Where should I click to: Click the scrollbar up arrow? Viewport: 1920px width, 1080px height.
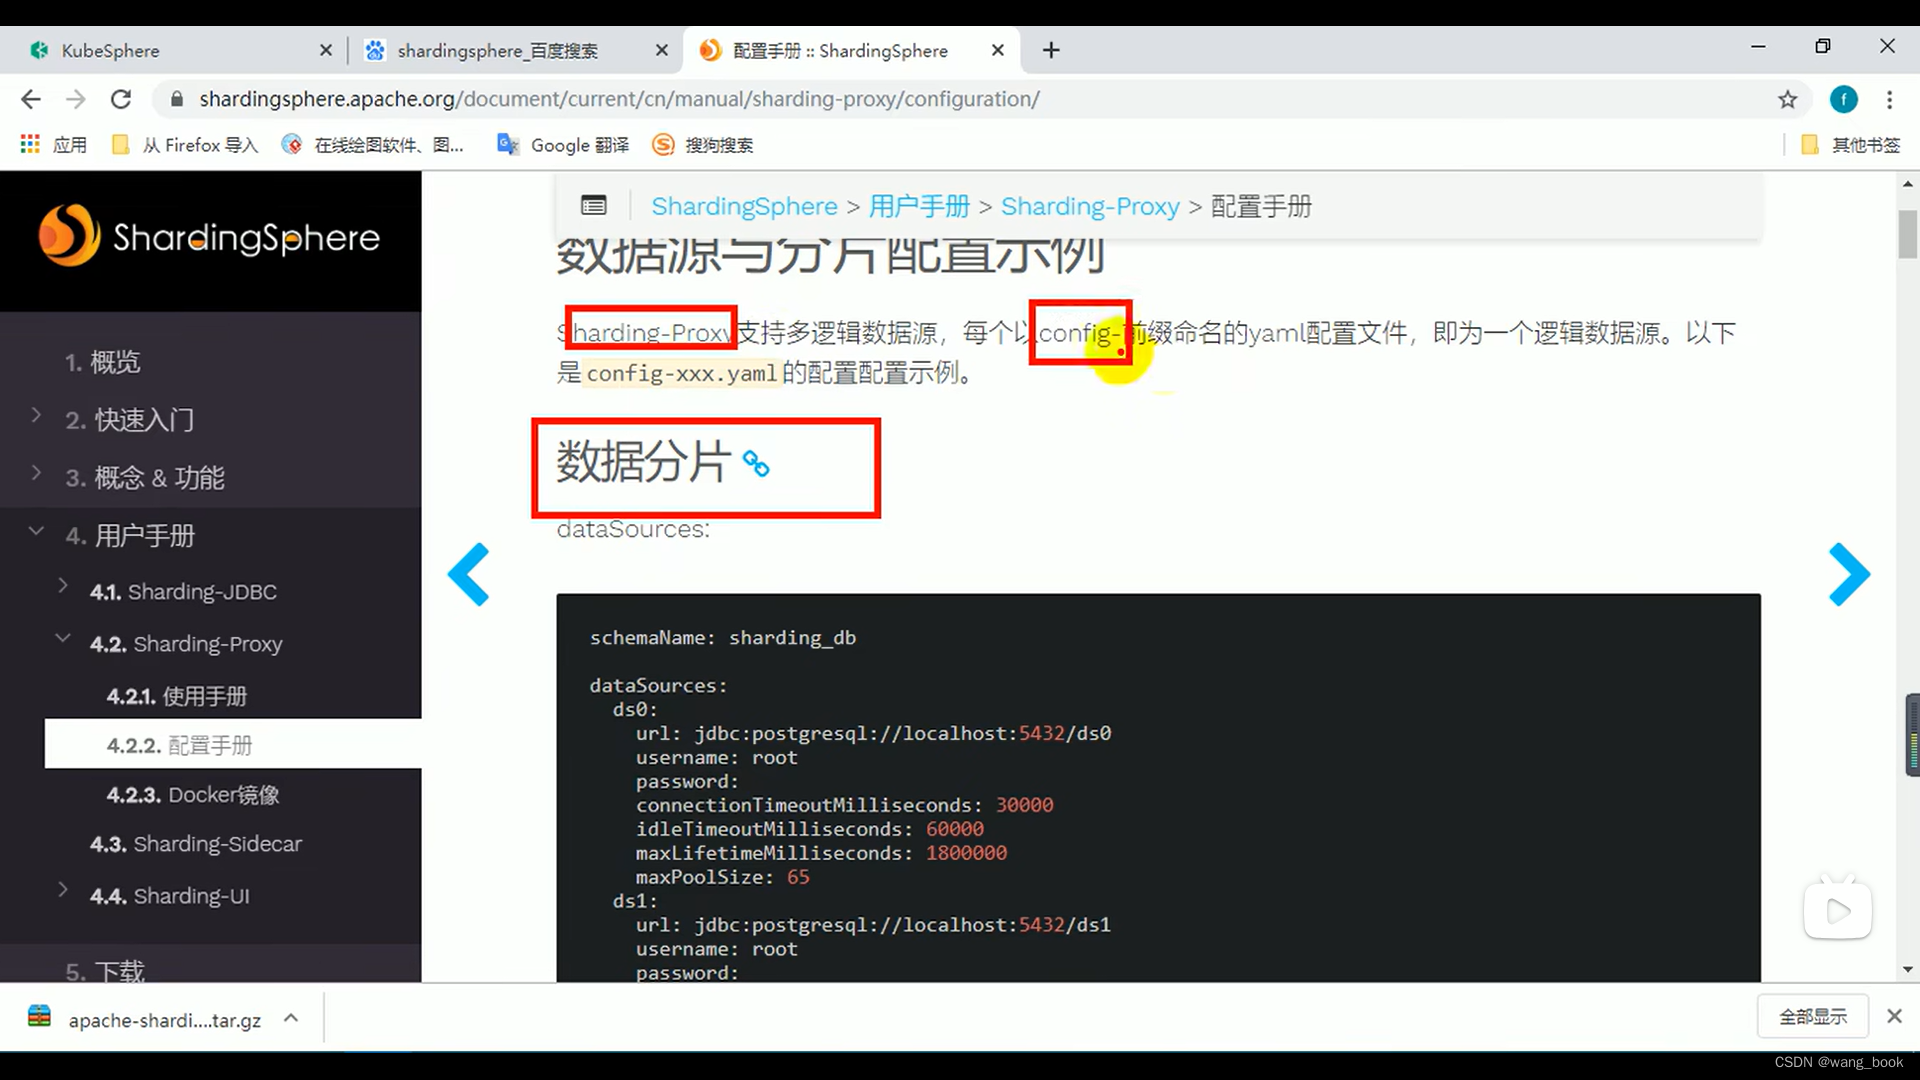tap(1907, 184)
